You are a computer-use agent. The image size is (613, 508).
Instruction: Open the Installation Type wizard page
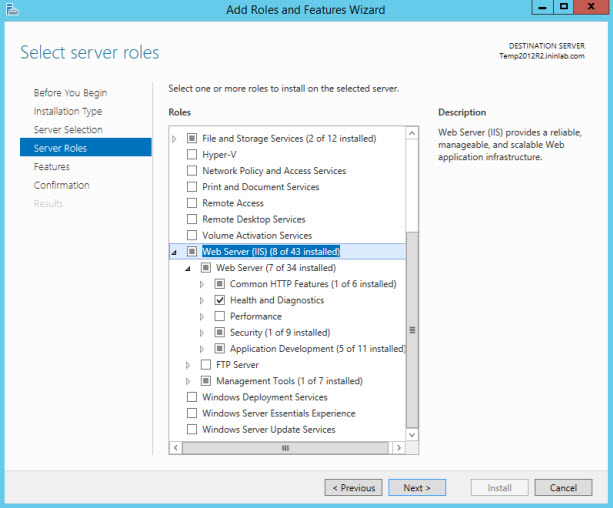[68, 112]
